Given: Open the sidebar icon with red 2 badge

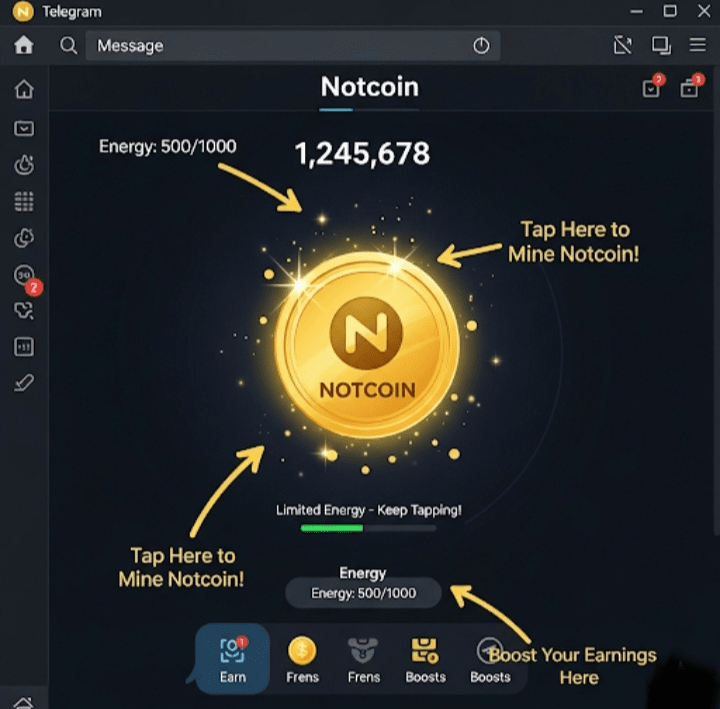Looking at the screenshot, I should tap(25, 277).
